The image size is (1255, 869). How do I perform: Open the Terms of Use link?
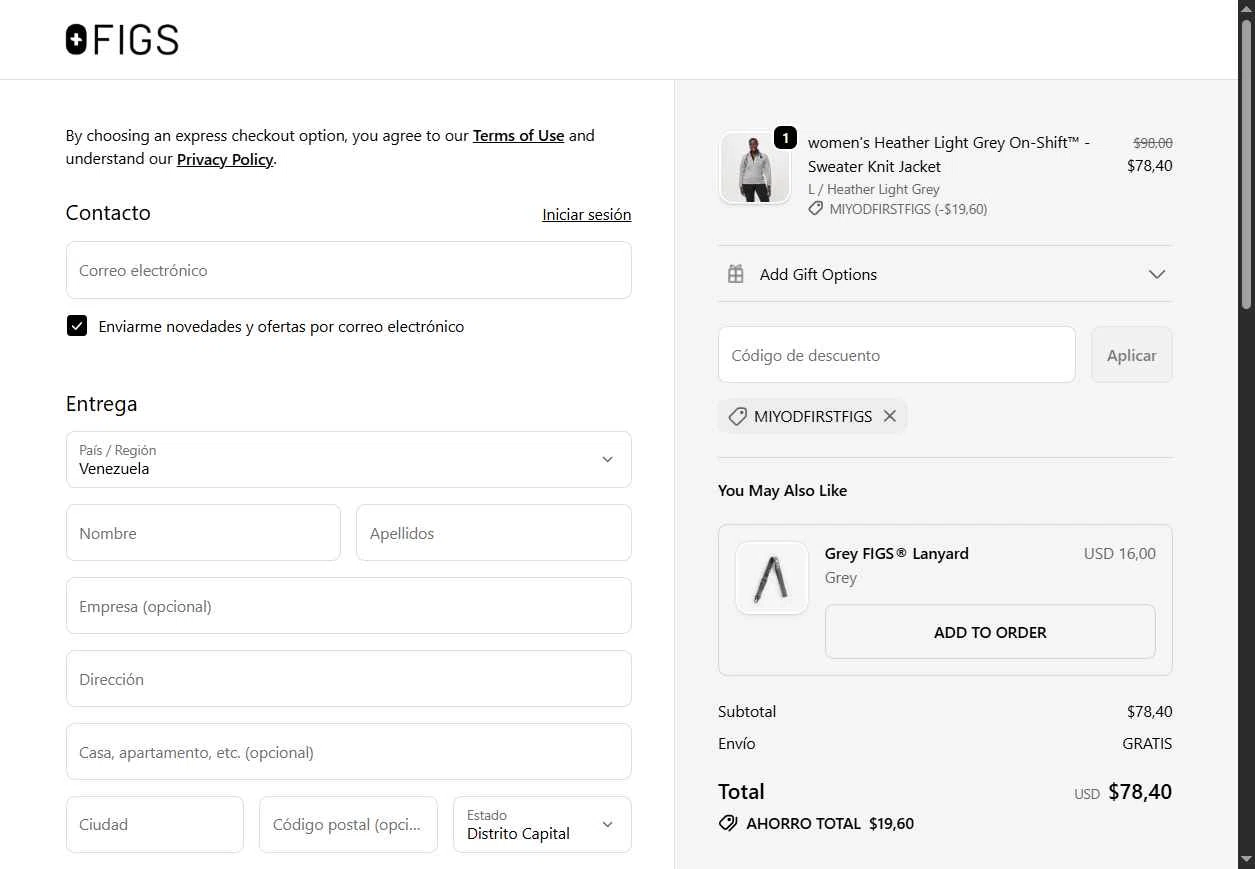[518, 136]
